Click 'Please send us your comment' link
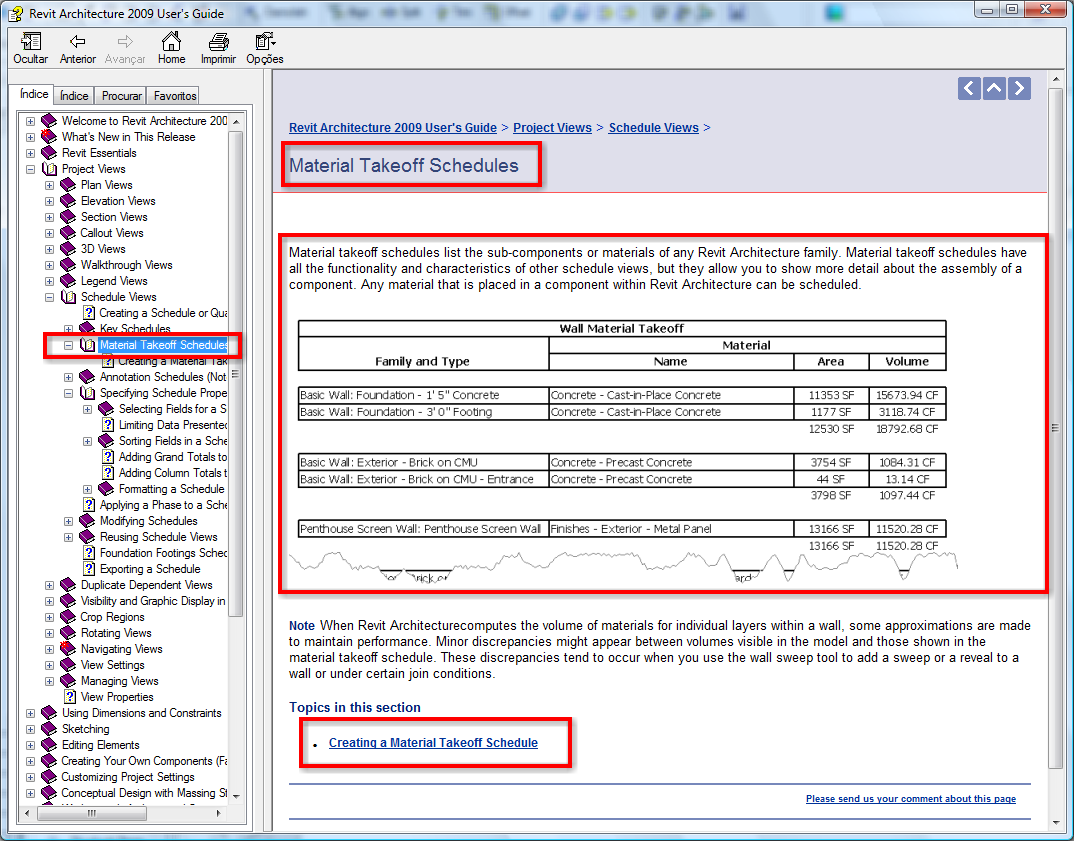This screenshot has width=1074, height=841. (910, 799)
